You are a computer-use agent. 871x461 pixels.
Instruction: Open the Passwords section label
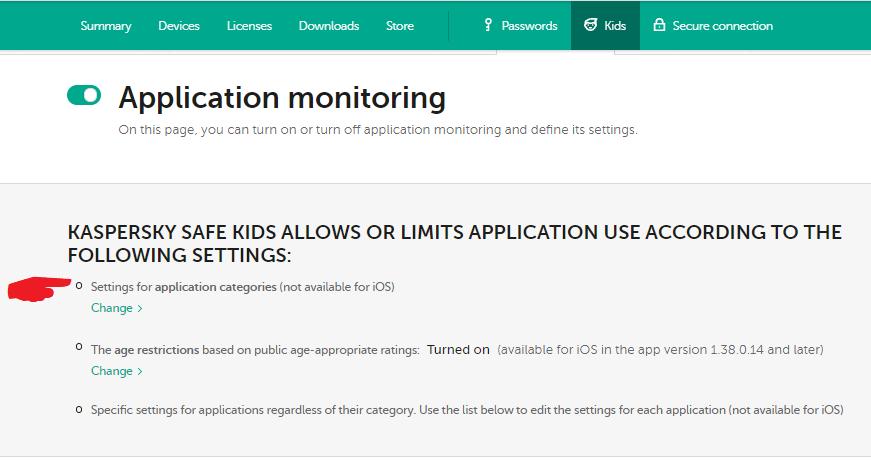[x=530, y=26]
